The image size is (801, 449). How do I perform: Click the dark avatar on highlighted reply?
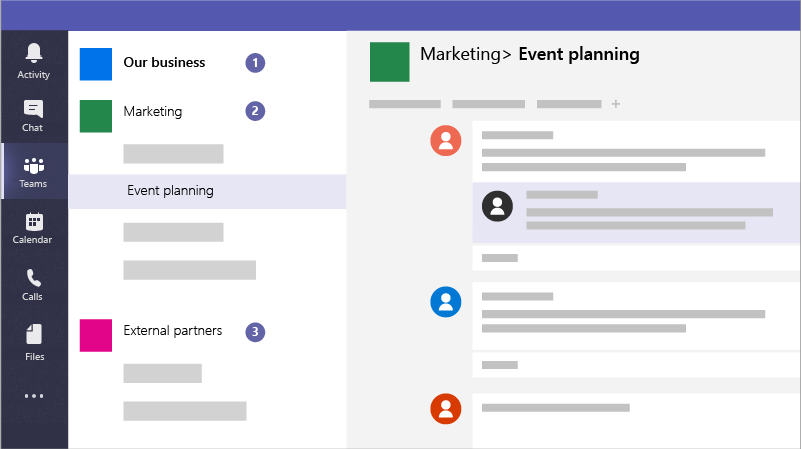point(497,206)
